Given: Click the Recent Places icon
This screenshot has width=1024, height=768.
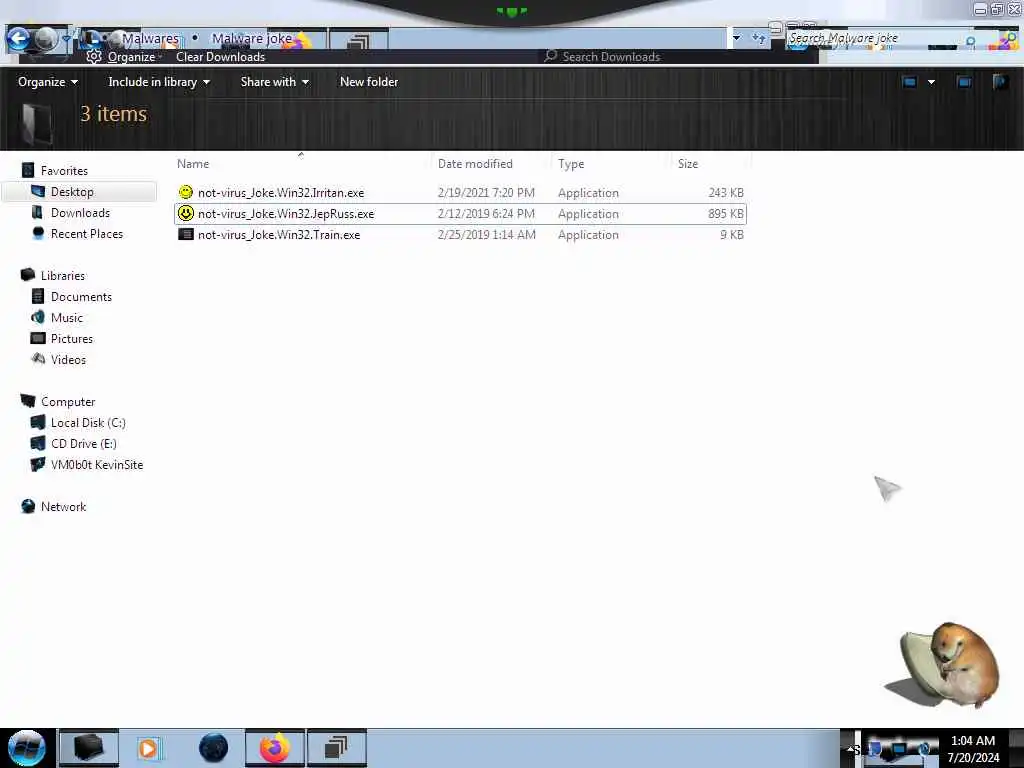Looking at the screenshot, I should tap(38, 233).
